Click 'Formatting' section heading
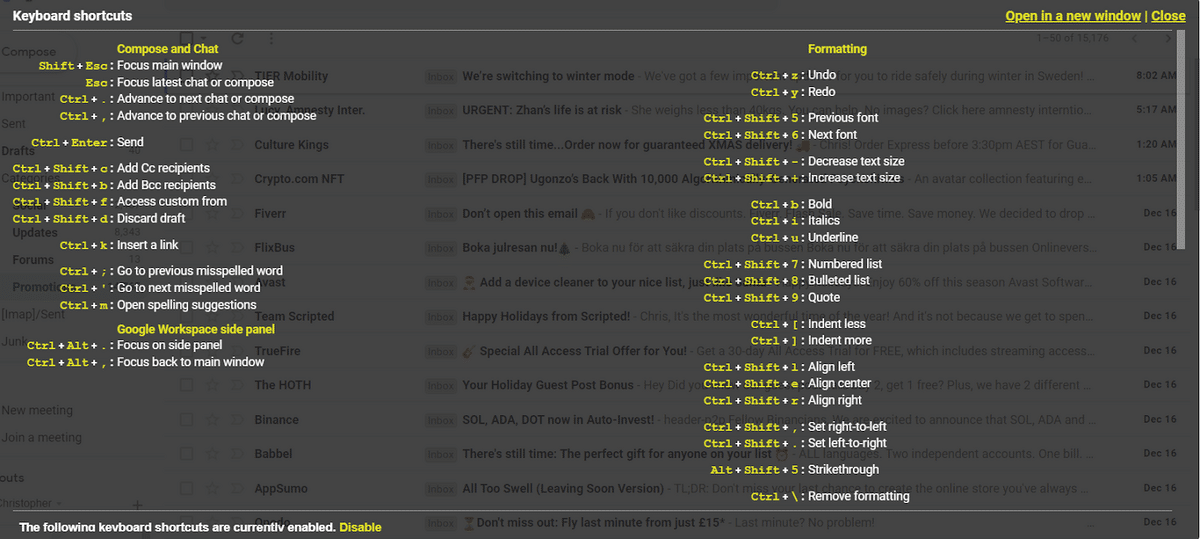Image resolution: width=1200 pixels, height=539 pixels. point(837,49)
